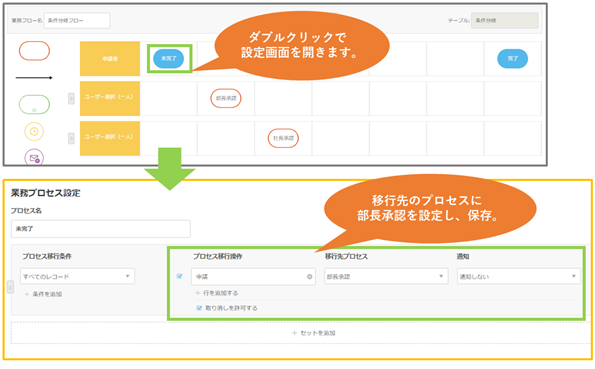
Task: Click the 移行先プロセス column label
Action: point(346,256)
